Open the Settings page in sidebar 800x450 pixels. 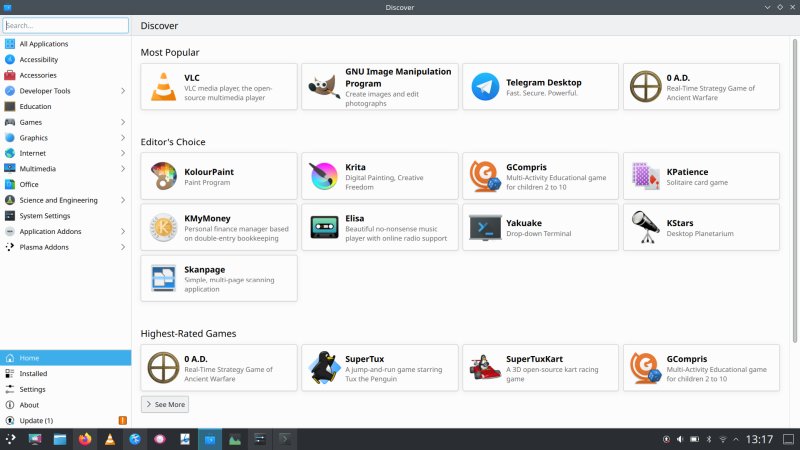32,389
